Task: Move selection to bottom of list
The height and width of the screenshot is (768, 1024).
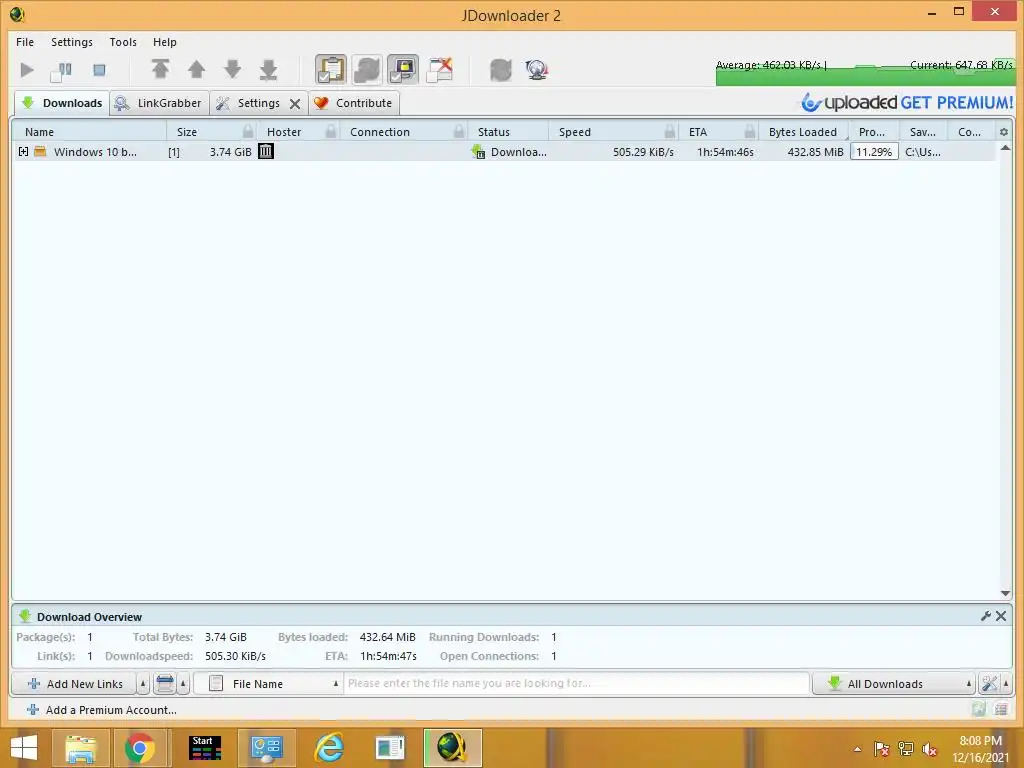Action: point(268,69)
